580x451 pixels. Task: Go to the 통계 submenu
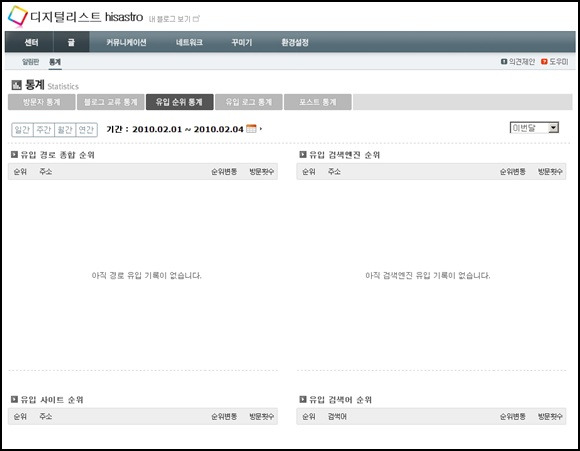pyautogui.click(x=55, y=62)
